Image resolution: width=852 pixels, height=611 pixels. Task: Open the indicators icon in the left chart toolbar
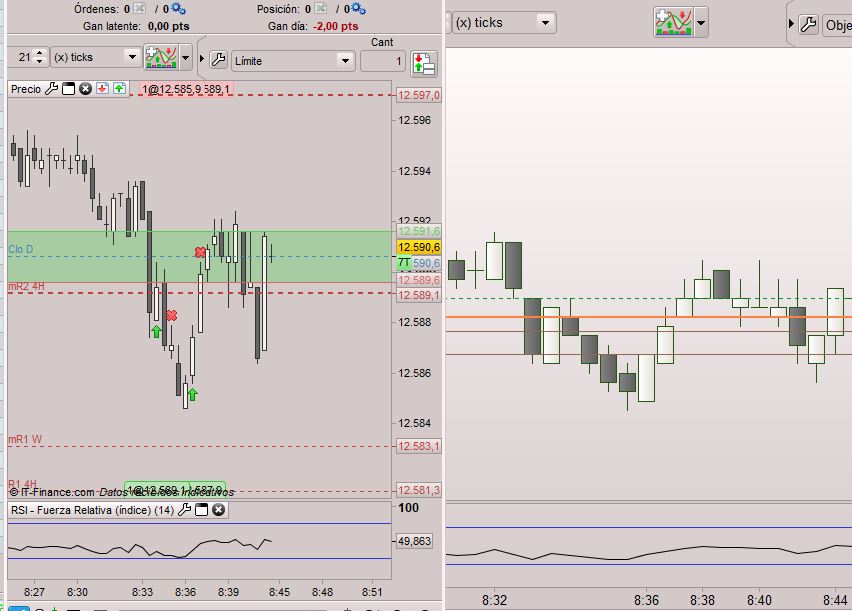[161, 57]
